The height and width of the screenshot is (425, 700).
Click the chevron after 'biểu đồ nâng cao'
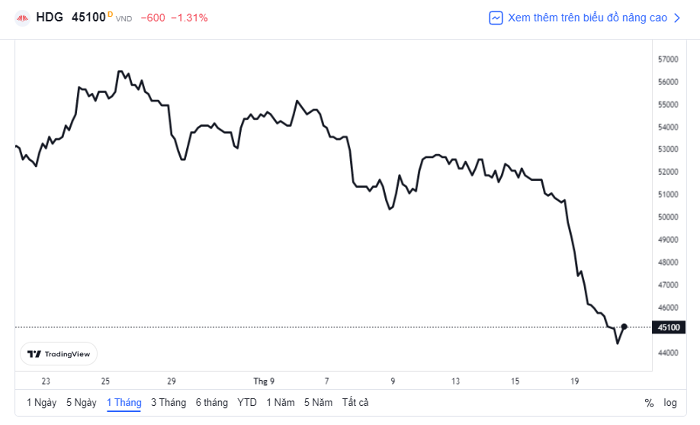(677, 18)
